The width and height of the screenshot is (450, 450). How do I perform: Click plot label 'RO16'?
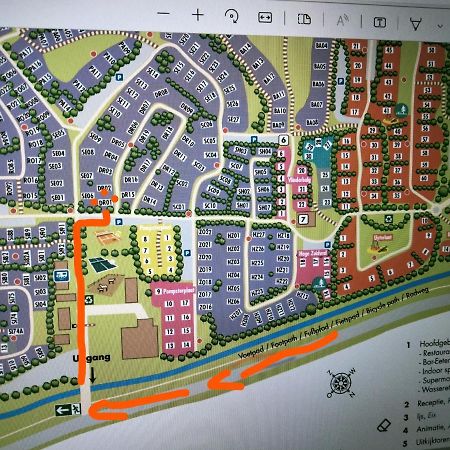click(31, 180)
